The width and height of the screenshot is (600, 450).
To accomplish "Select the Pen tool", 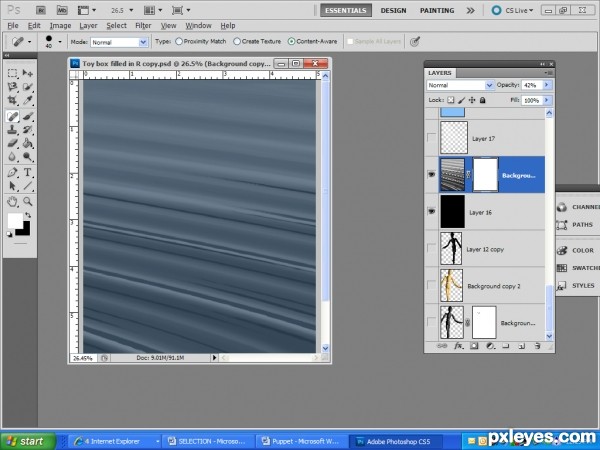I will tap(13, 172).
